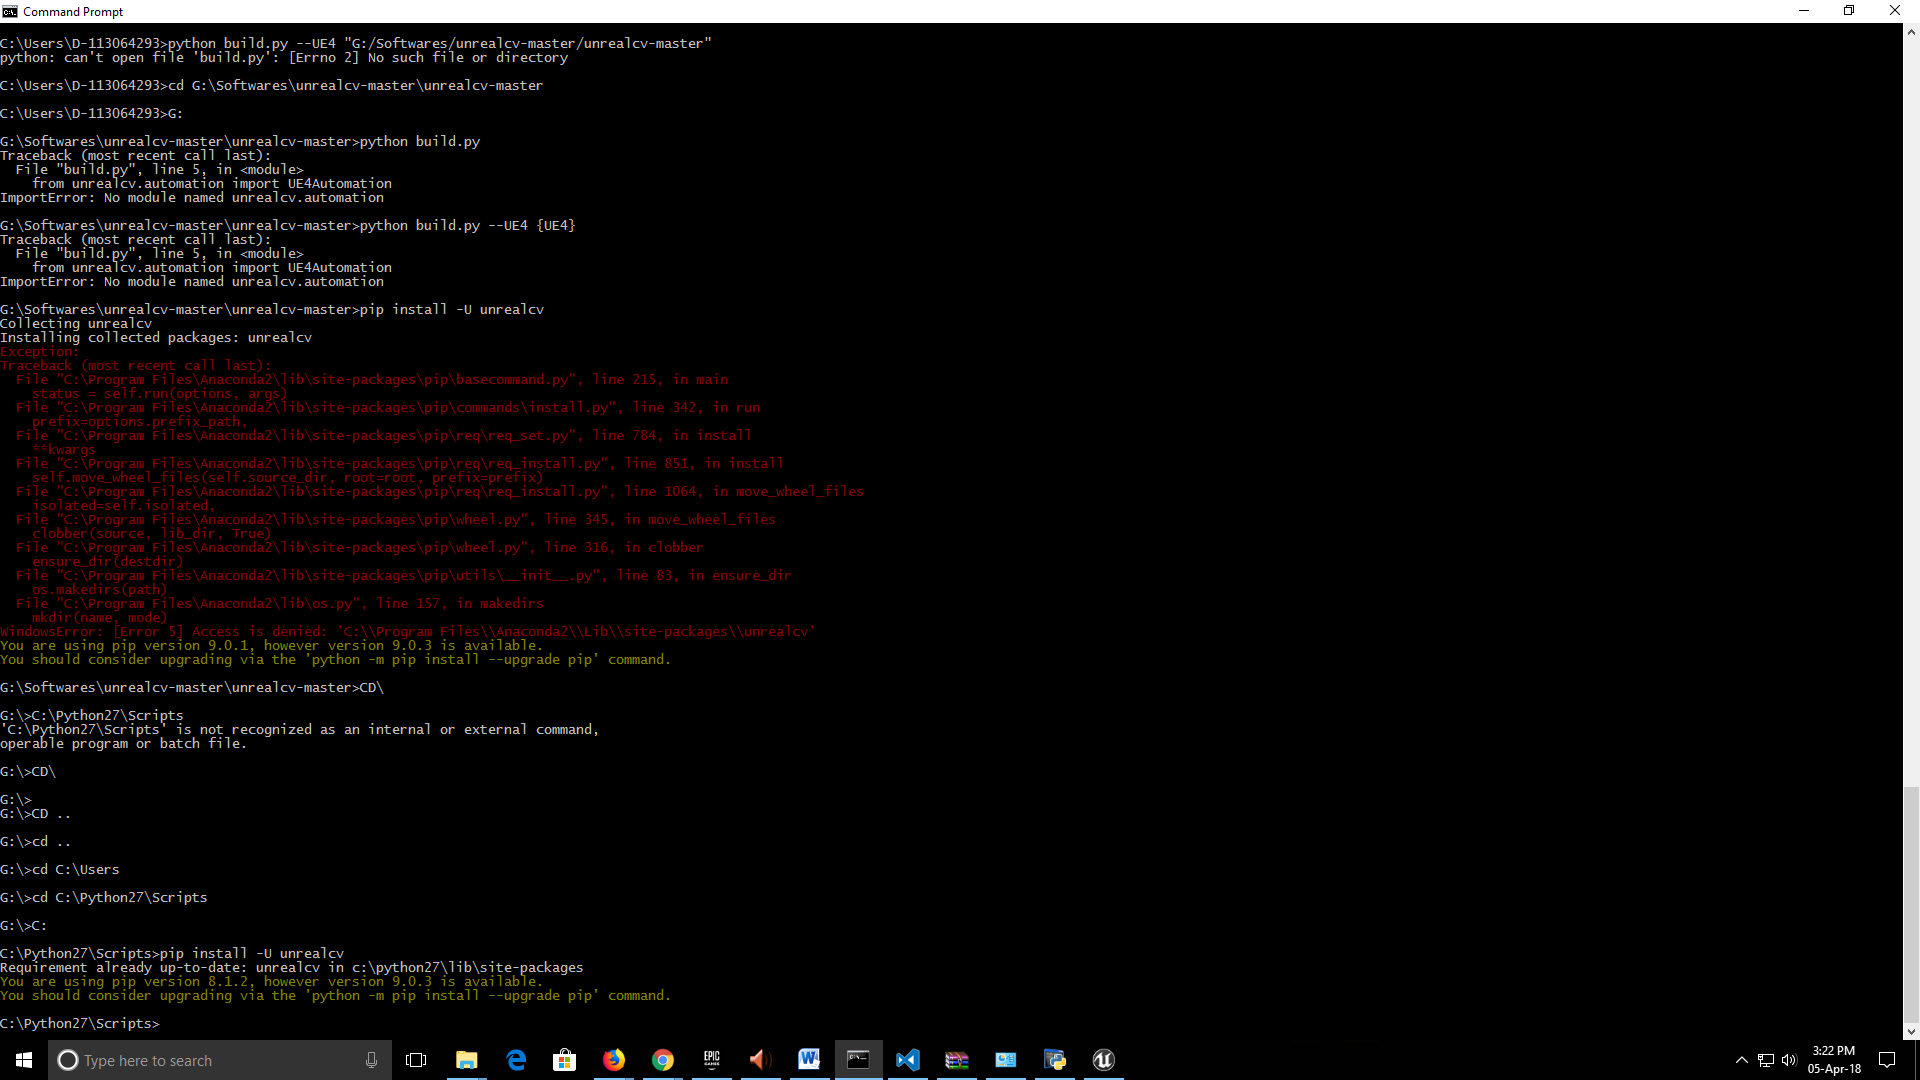Select the active Command Prompt taskbar icon
Screen dimensions: 1920x1080
point(859,1060)
